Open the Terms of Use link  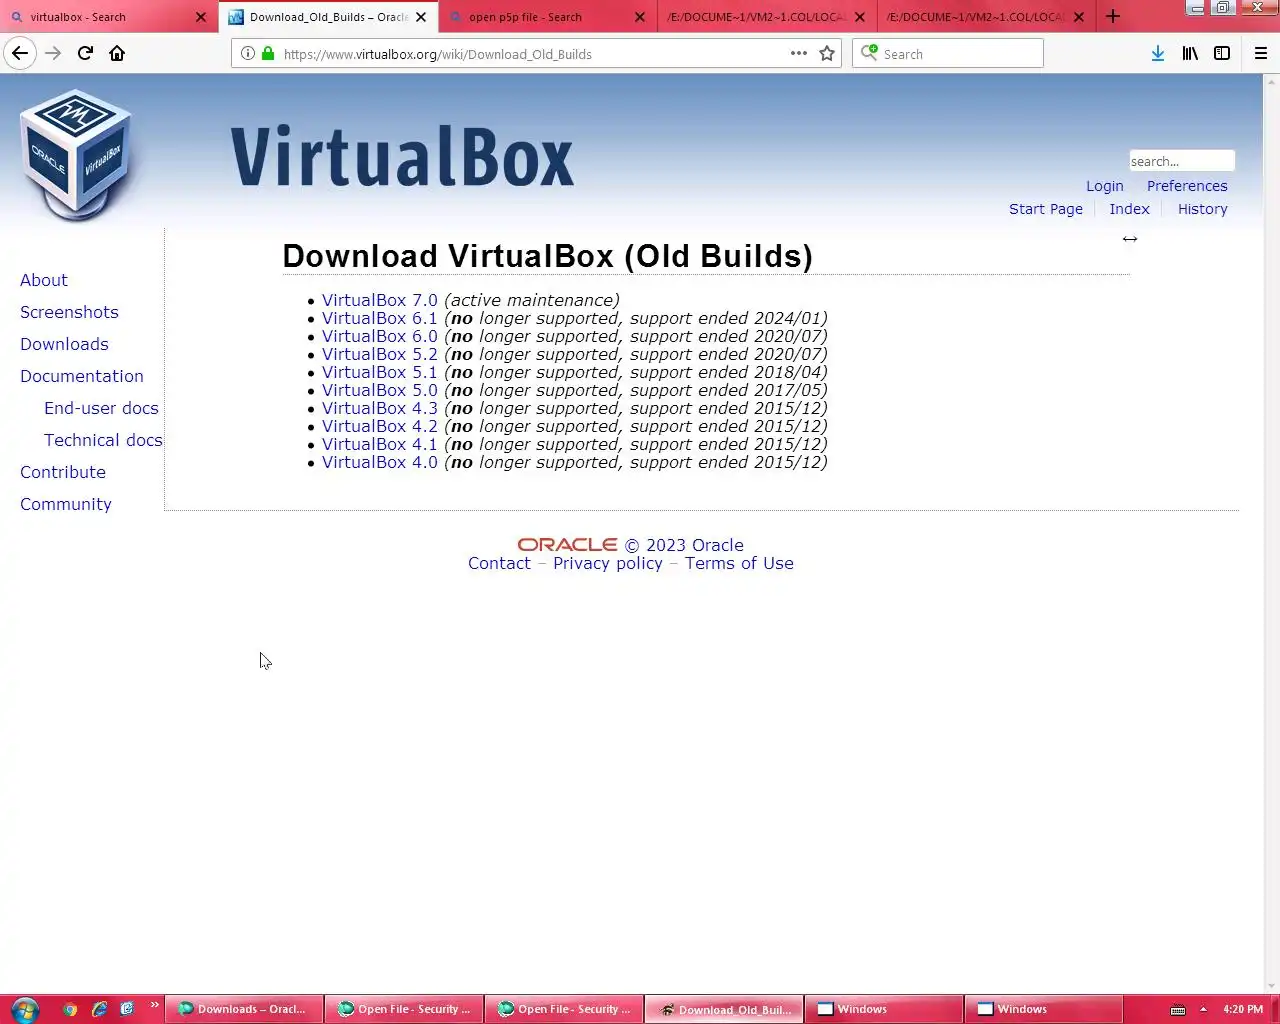click(x=739, y=563)
